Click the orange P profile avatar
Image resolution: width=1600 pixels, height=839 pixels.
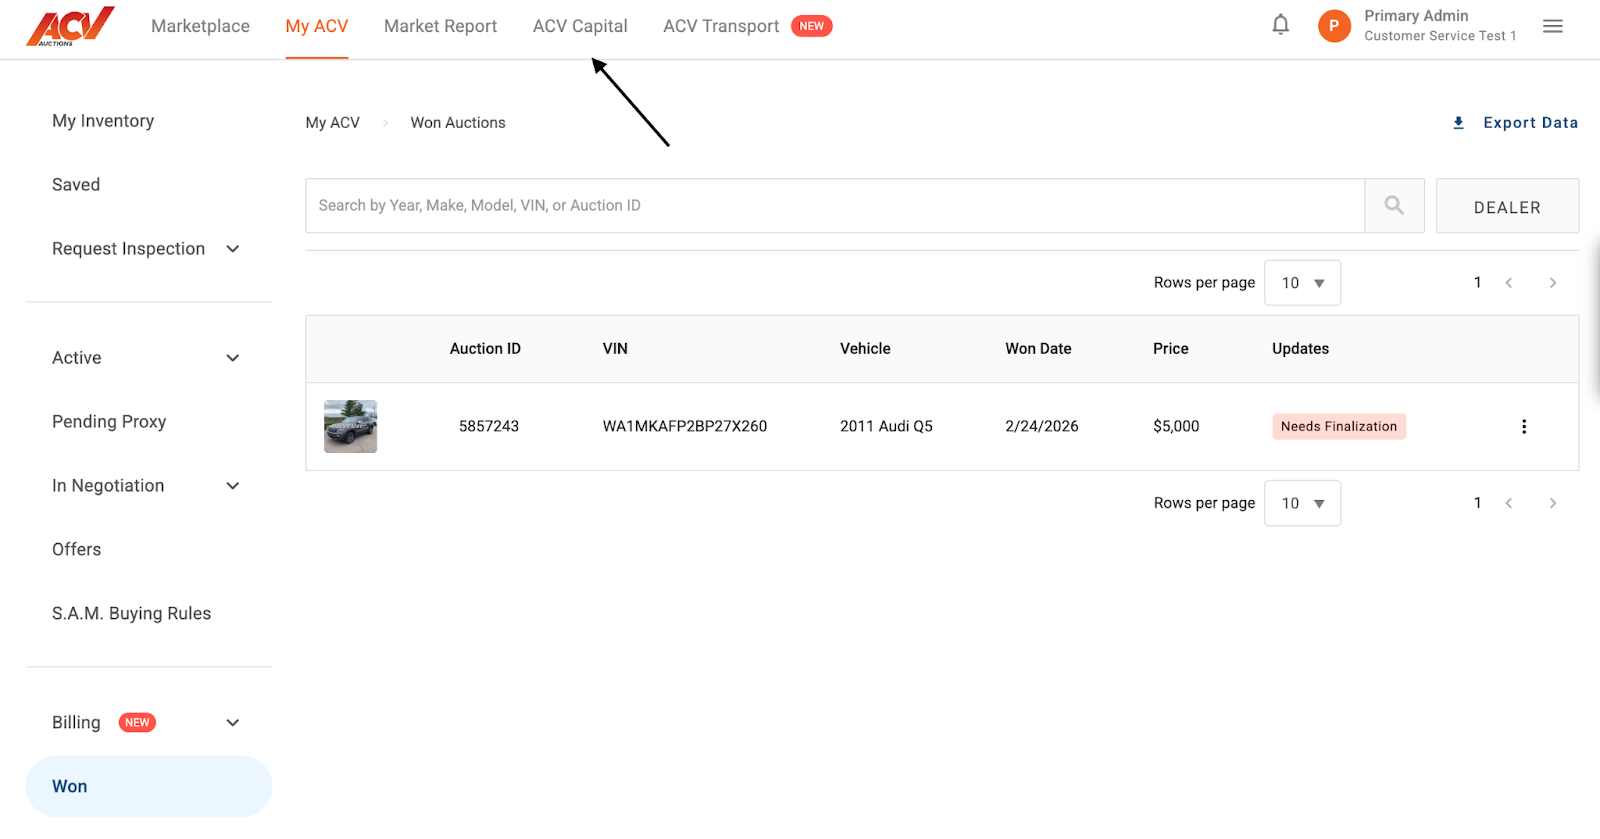pos(1334,26)
